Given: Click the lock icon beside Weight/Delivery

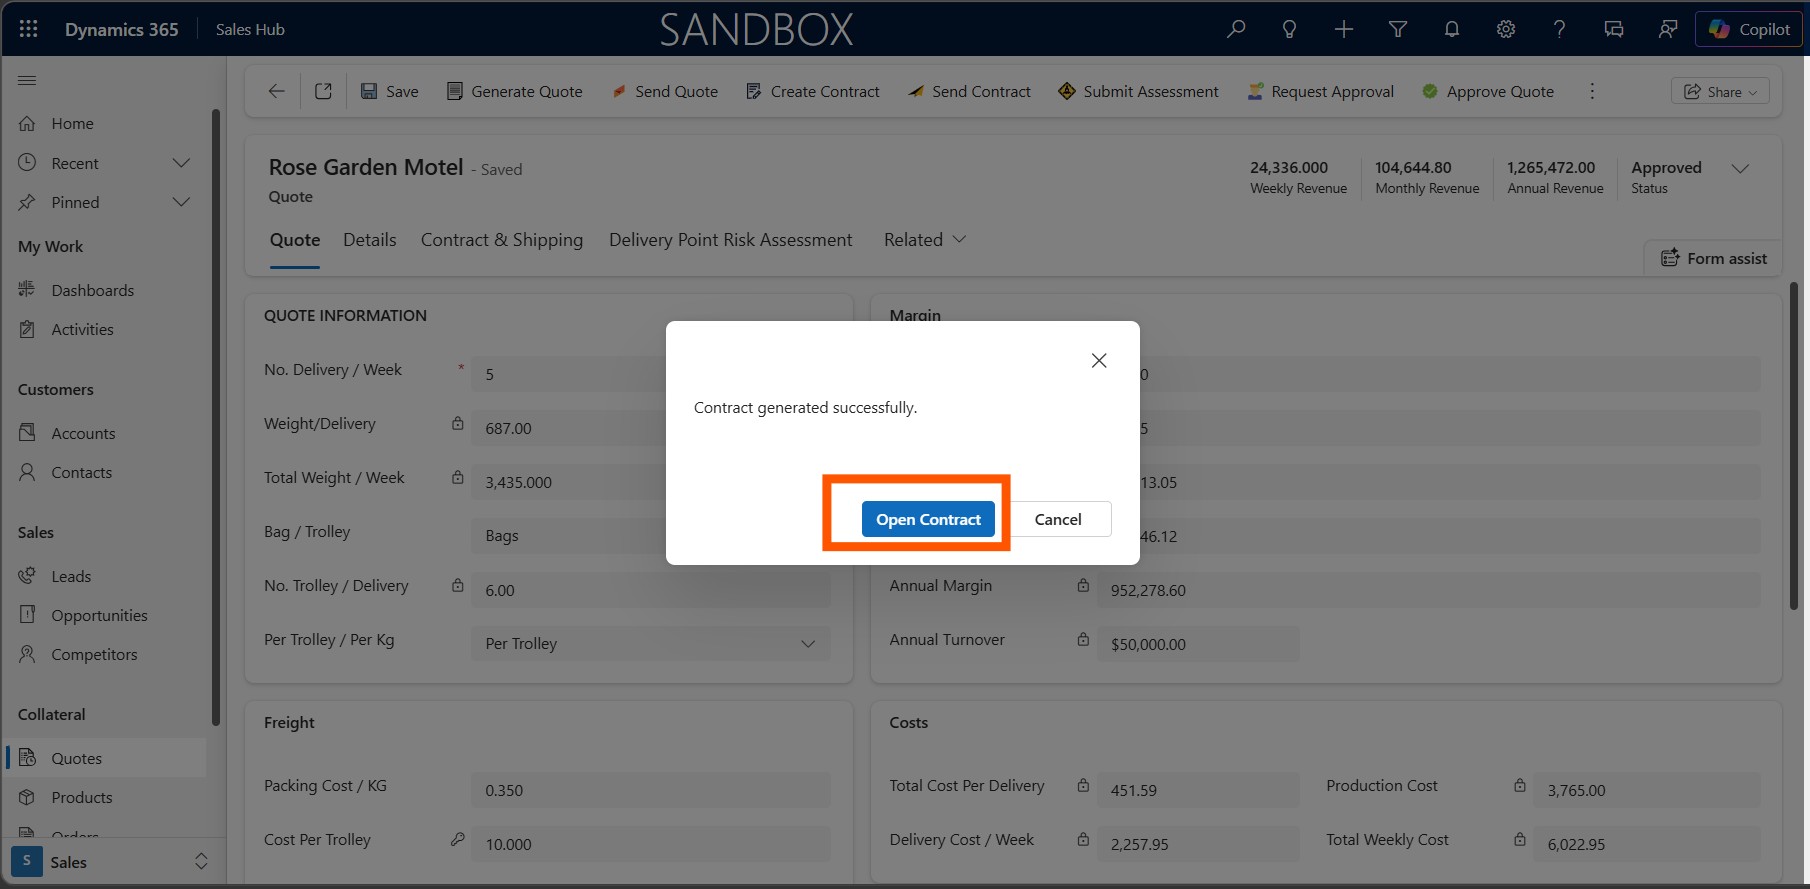Looking at the screenshot, I should 457,423.
